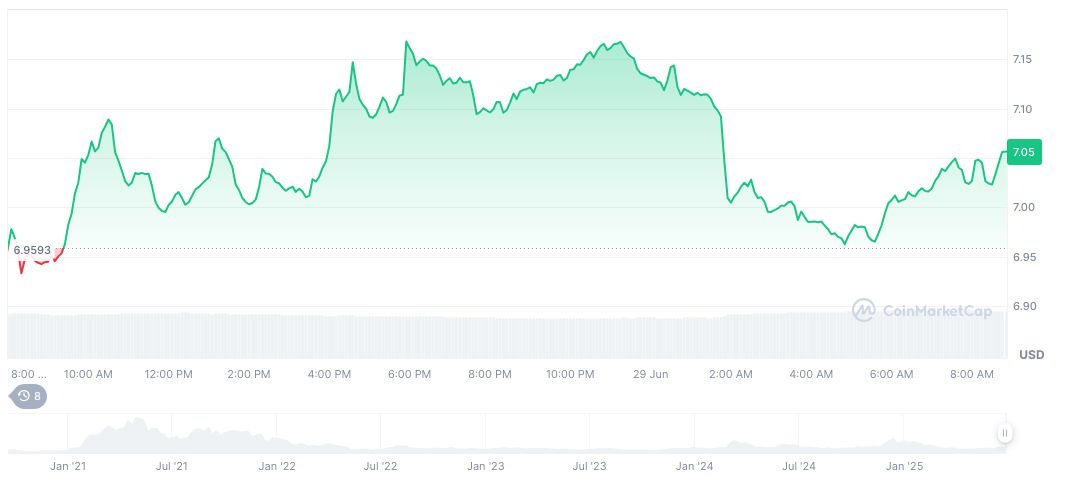Jump to Jul '22 in the navigator timeline

[380, 465]
